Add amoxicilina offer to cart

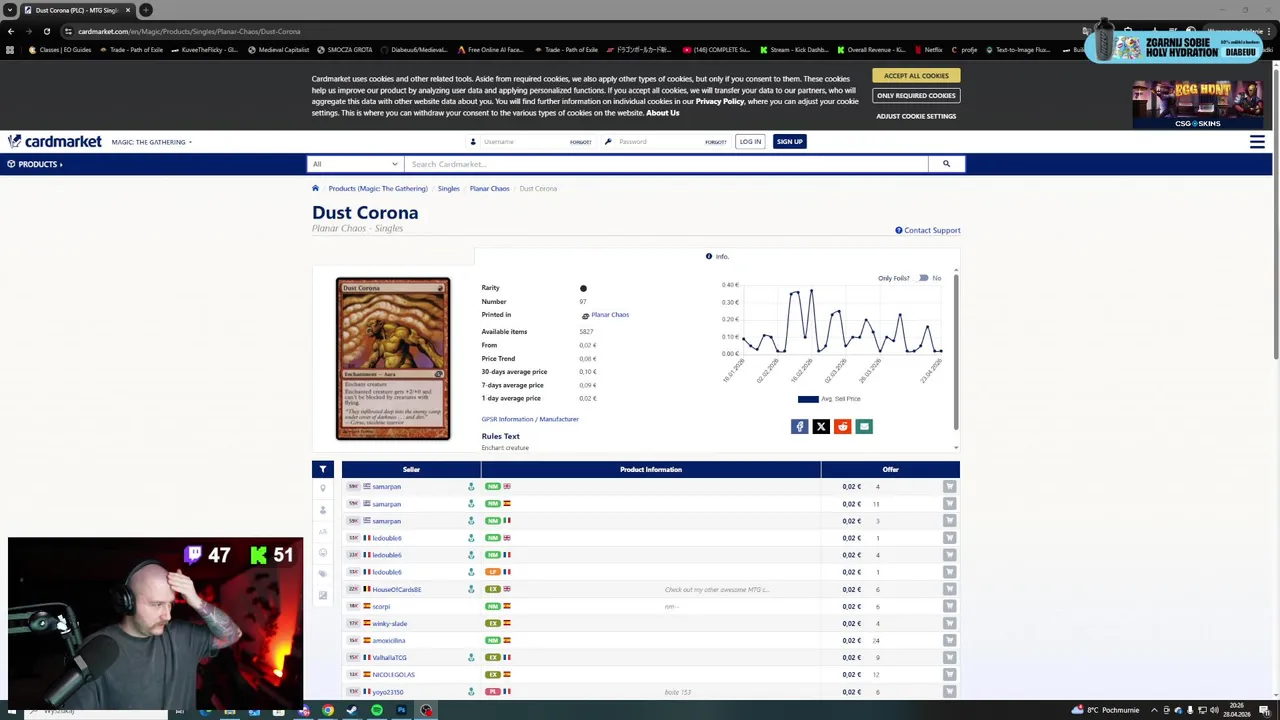point(949,640)
